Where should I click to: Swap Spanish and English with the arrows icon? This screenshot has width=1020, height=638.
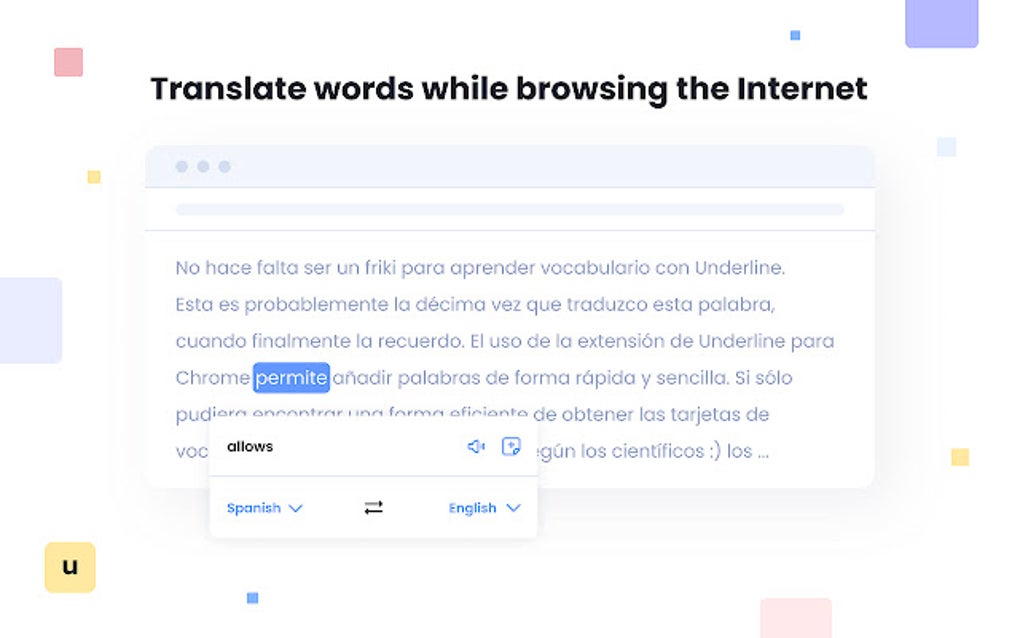(x=373, y=508)
